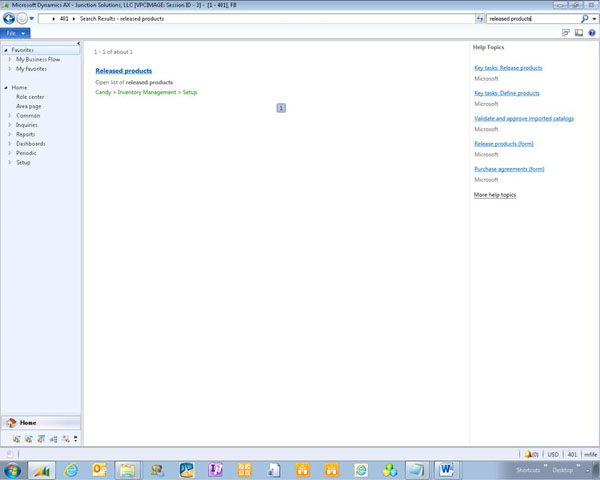Open the Released products search result
Screen dimensions: 600x480
124,71
